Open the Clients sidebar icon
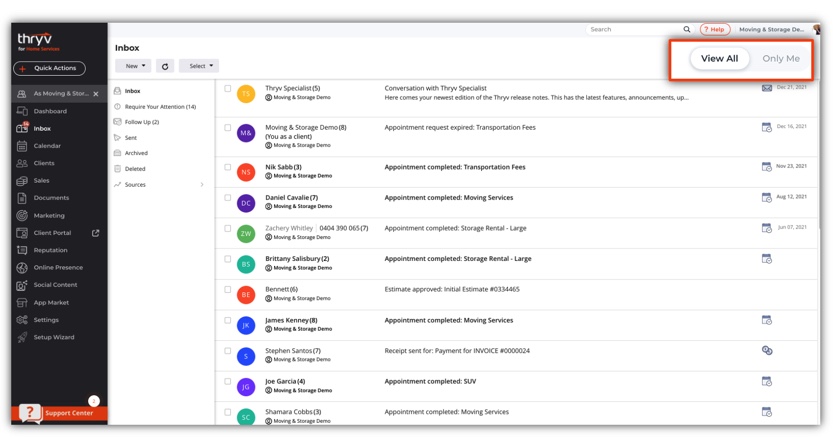 click(x=22, y=163)
